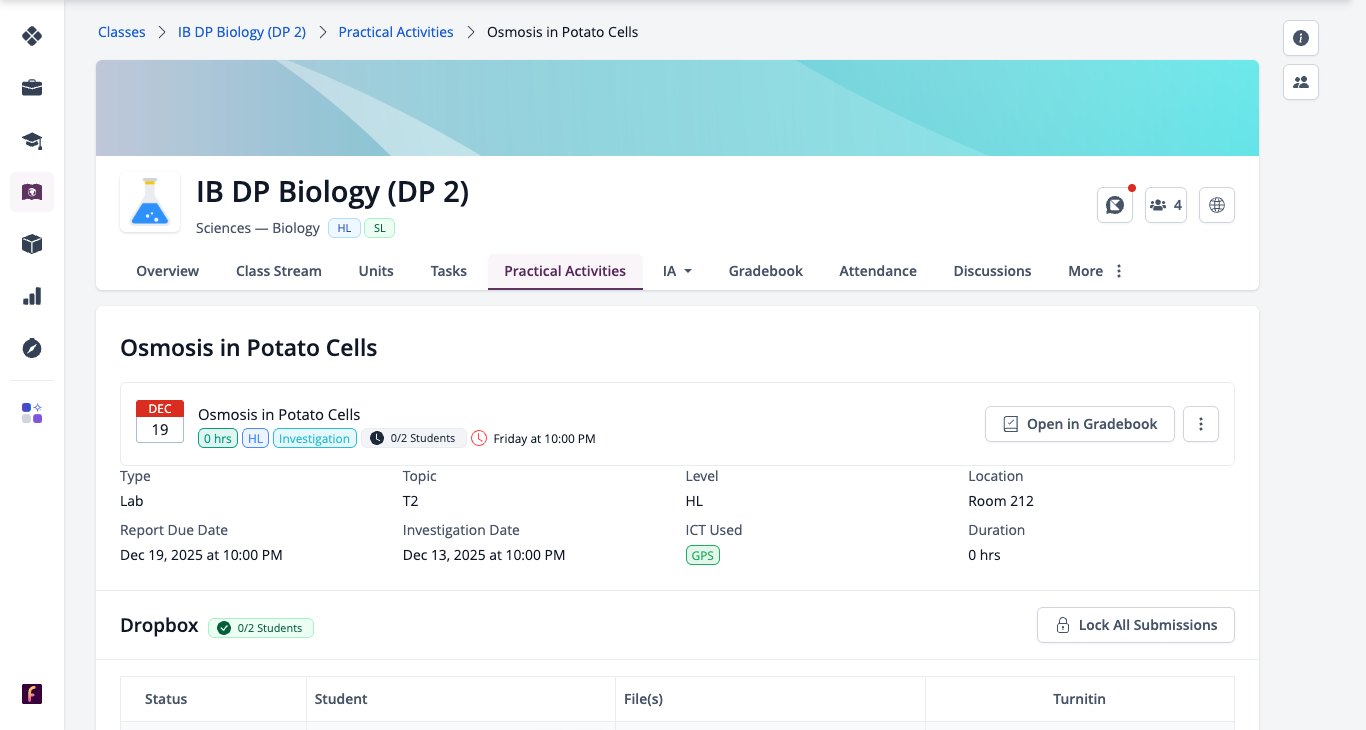Open the More tabs menu
The image size is (1366, 730).
click(1096, 271)
